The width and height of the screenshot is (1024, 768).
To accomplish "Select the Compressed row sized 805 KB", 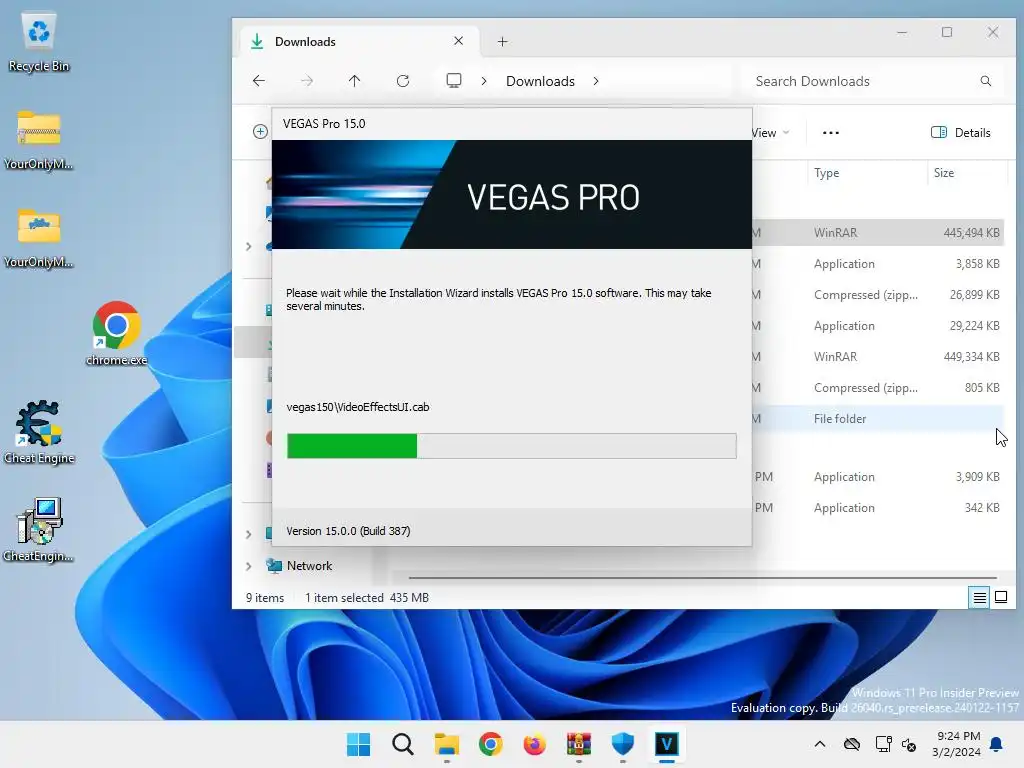I will click(x=878, y=388).
